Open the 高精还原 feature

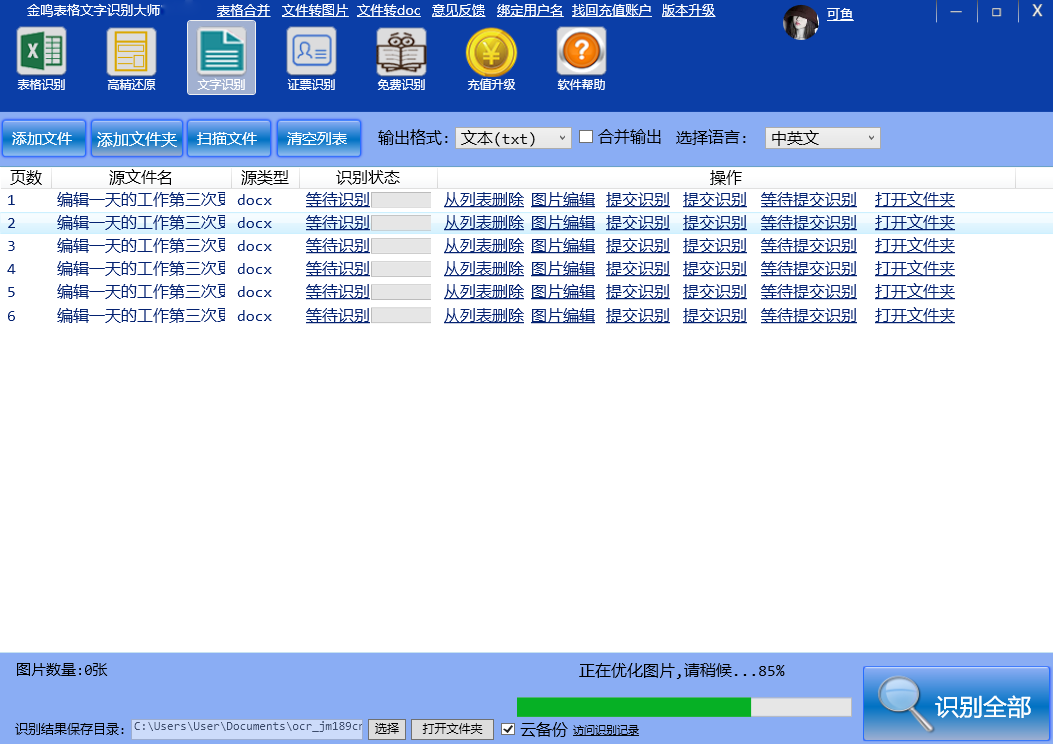pos(128,57)
